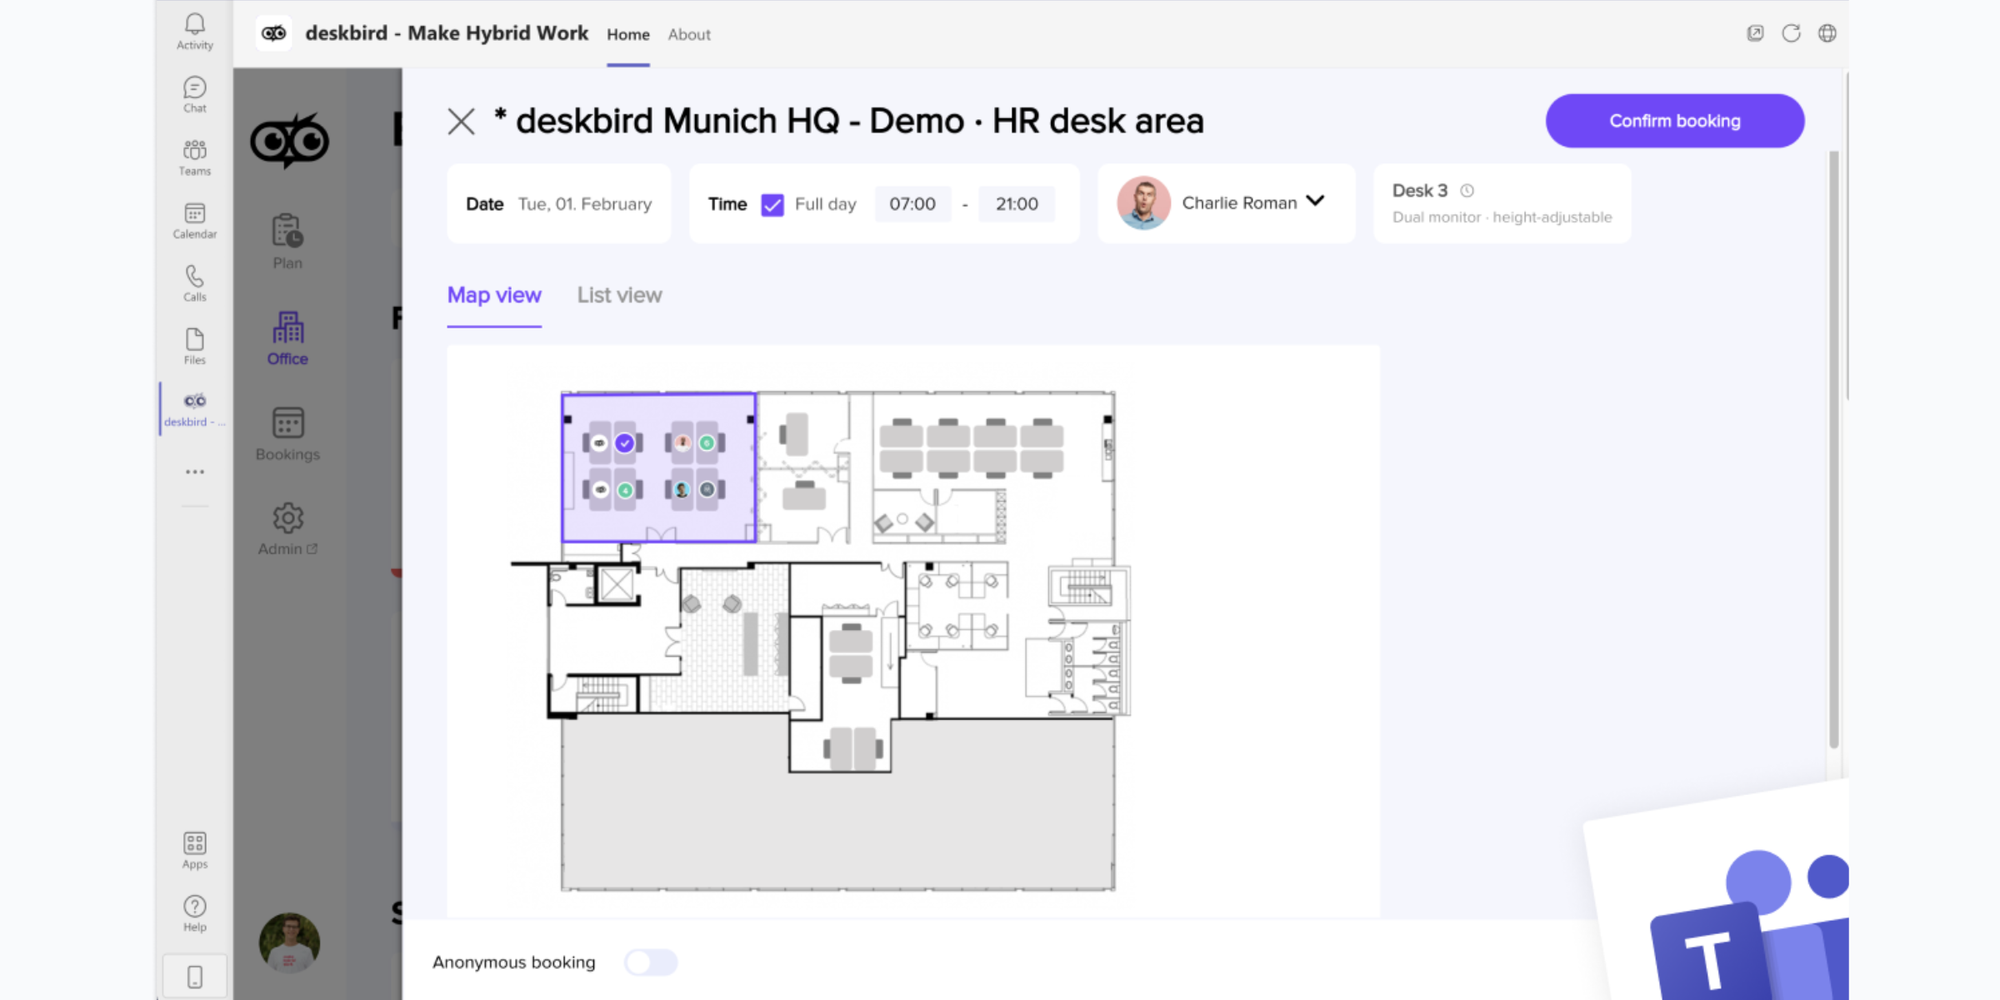Close the HR desk area booking panel
The image size is (2000, 1000).
pyautogui.click(x=461, y=122)
